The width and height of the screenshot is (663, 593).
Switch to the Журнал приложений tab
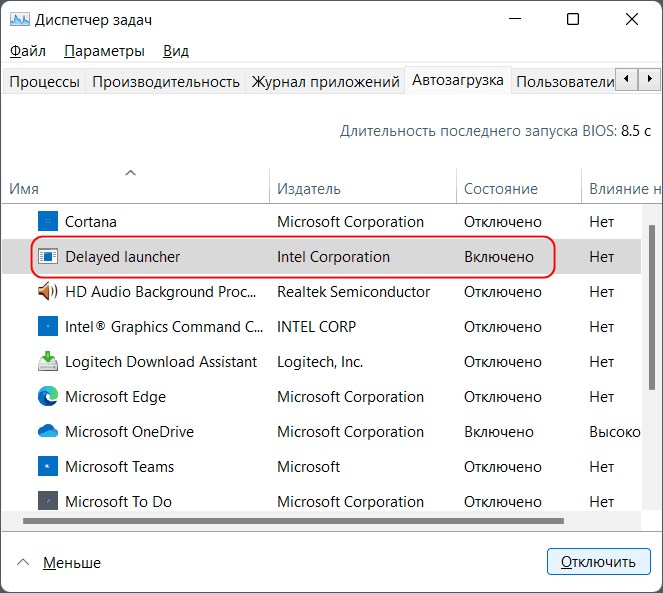pos(325,82)
